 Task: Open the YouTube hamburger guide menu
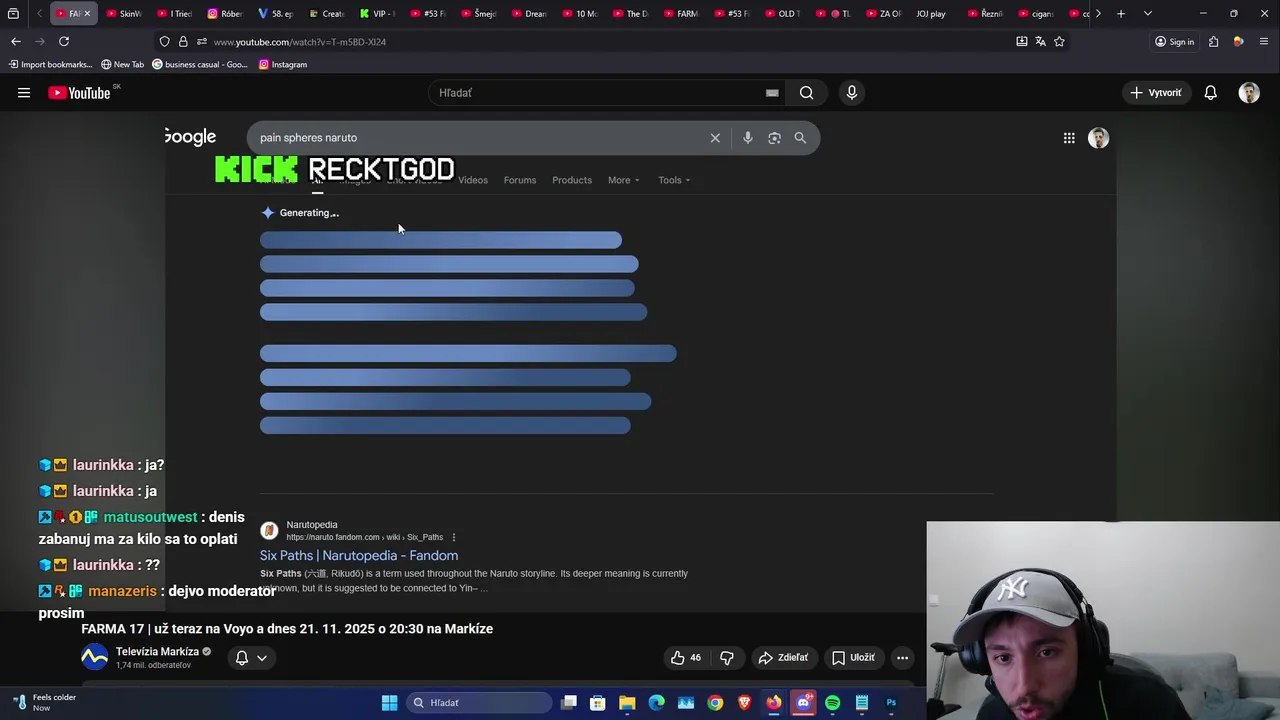coord(24,93)
